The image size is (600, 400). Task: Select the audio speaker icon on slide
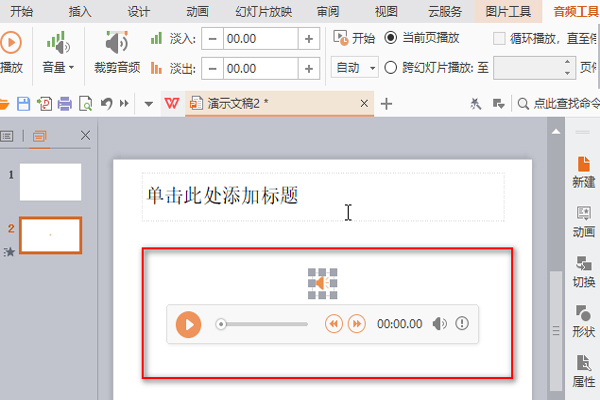[x=323, y=284]
